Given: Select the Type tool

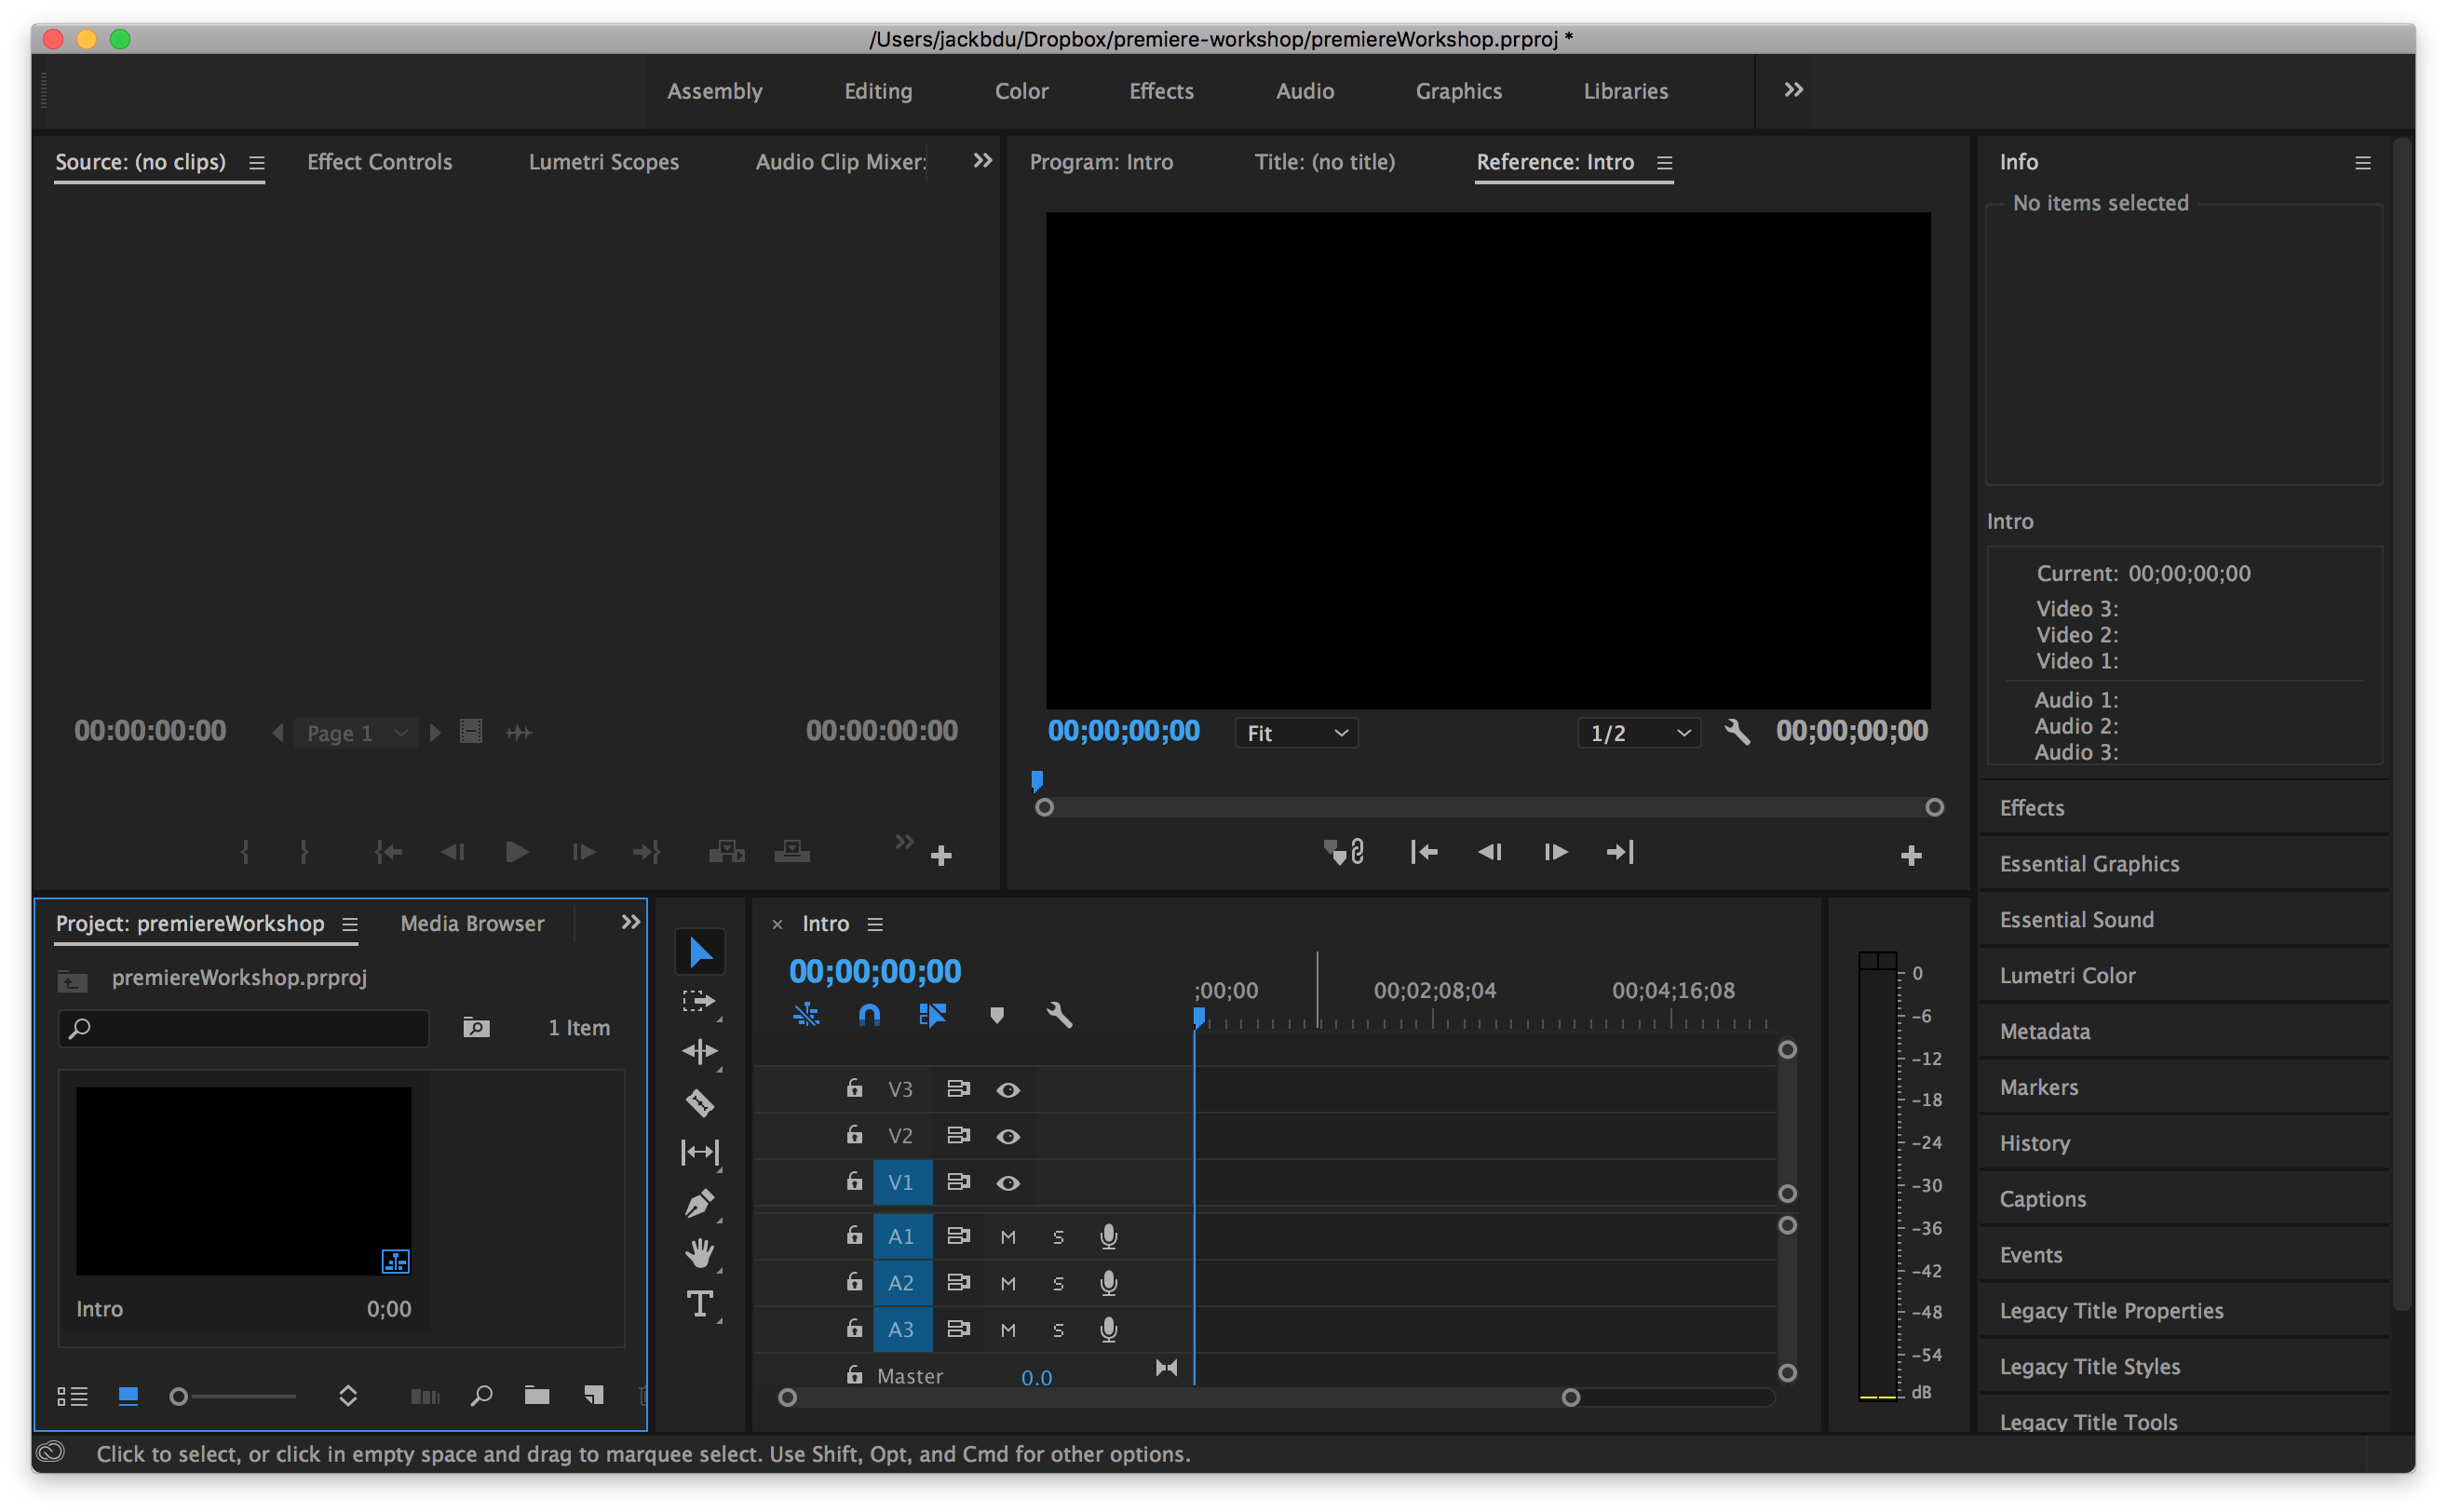Looking at the screenshot, I should pyautogui.click(x=700, y=1303).
